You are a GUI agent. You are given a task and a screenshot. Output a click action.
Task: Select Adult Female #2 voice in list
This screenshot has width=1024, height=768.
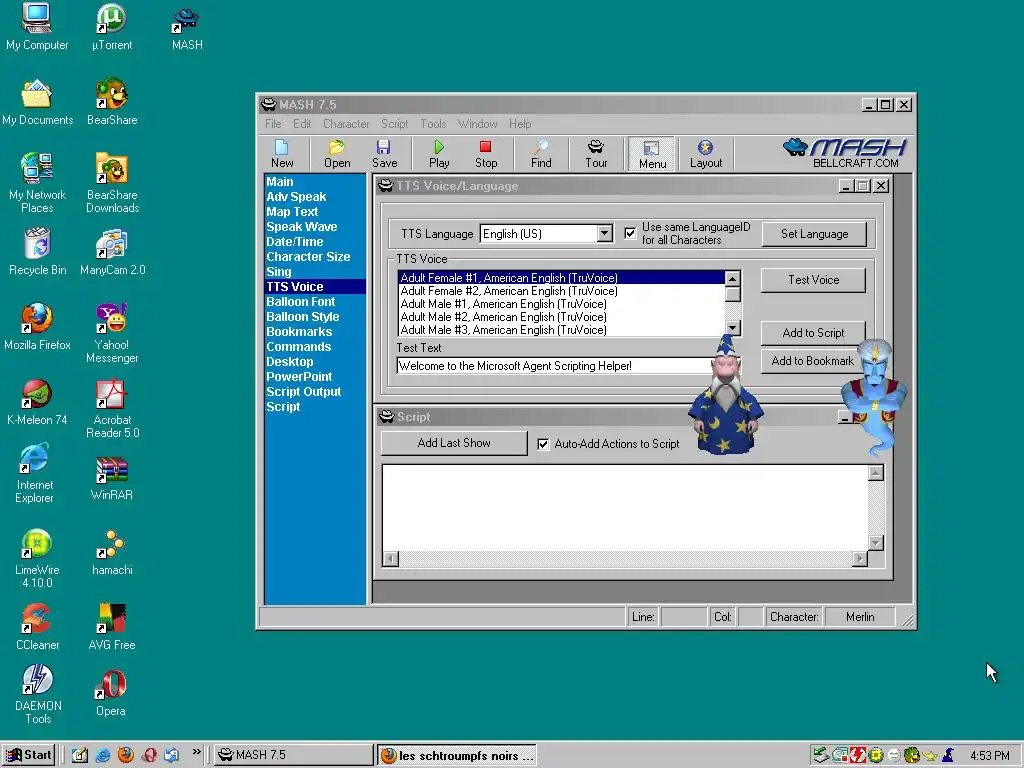point(561,291)
